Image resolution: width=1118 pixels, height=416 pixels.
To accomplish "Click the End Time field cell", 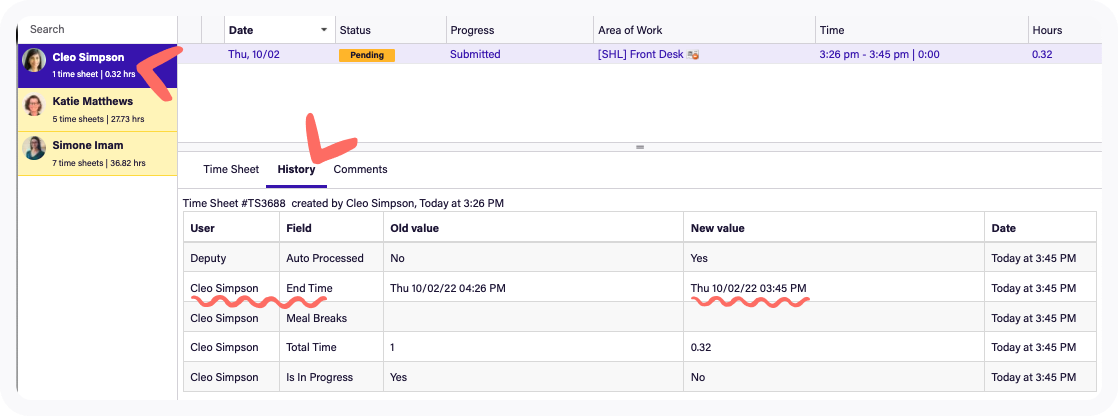I will 331,288.
